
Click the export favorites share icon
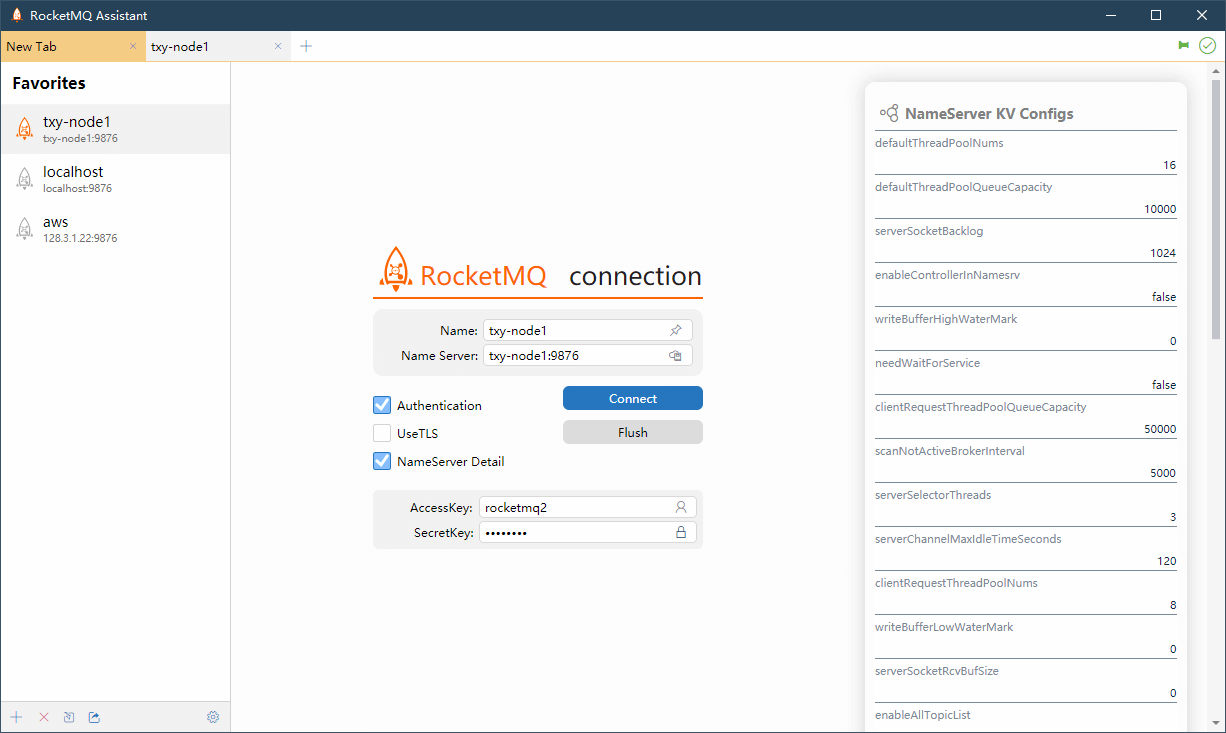[x=95, y=717]
